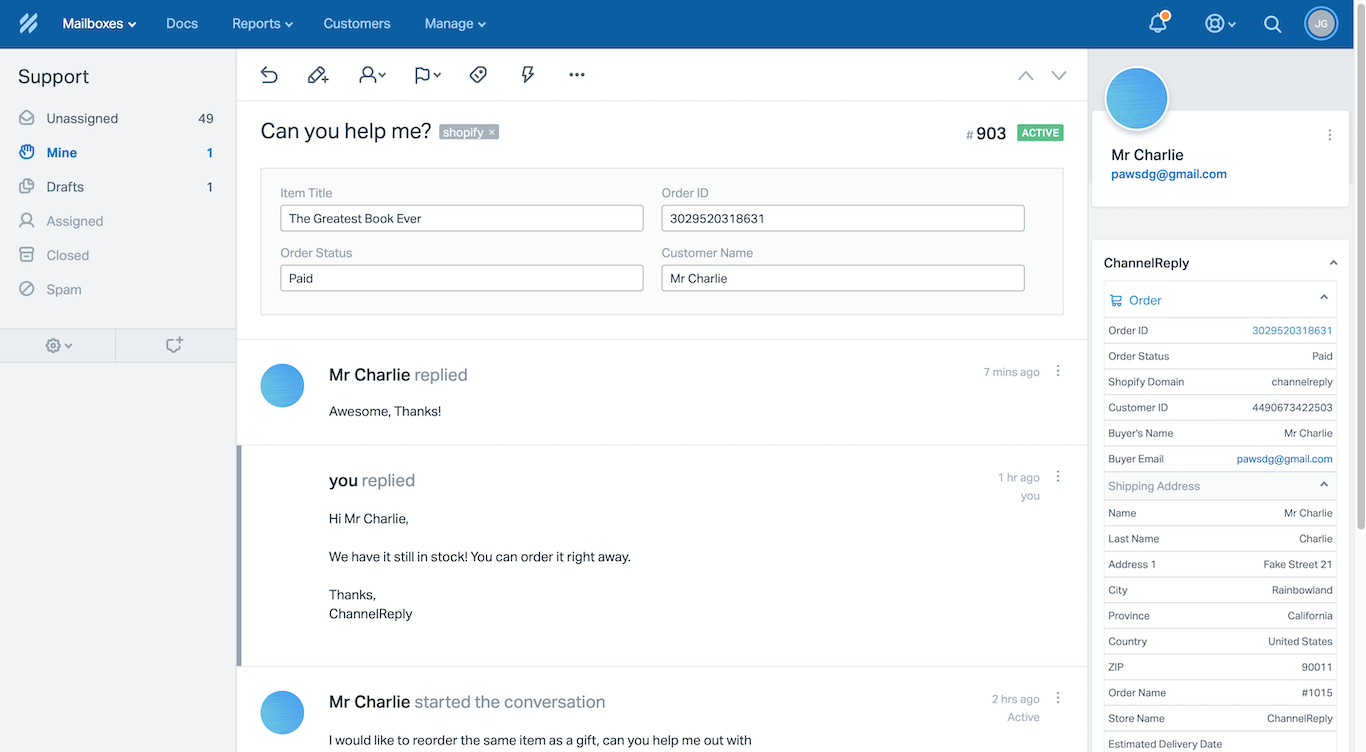Collapse the Order section chevron
The height and width of the screenshot is (752, 1366).
click(x=1324, y=298)
